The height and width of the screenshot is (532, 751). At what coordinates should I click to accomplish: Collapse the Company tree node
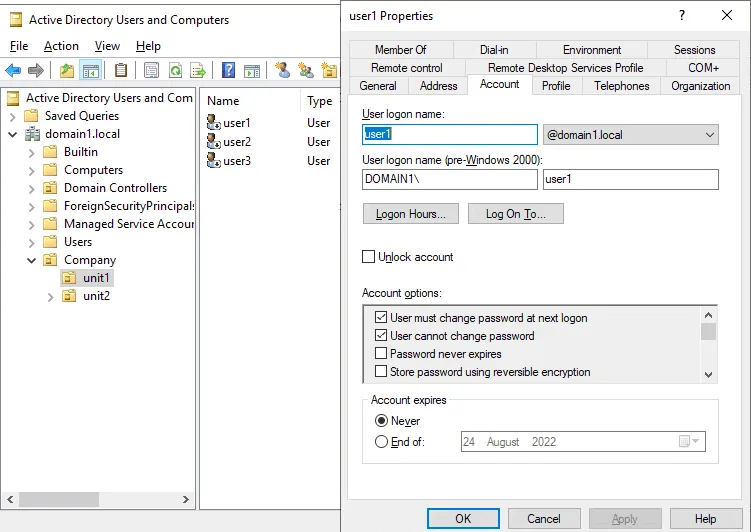pos(32,260)
